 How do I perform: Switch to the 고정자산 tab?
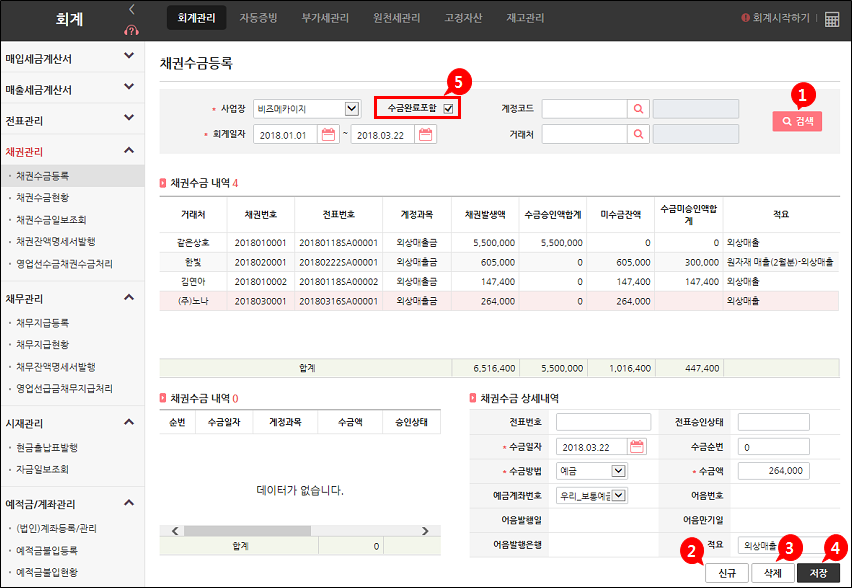(463, 18)
